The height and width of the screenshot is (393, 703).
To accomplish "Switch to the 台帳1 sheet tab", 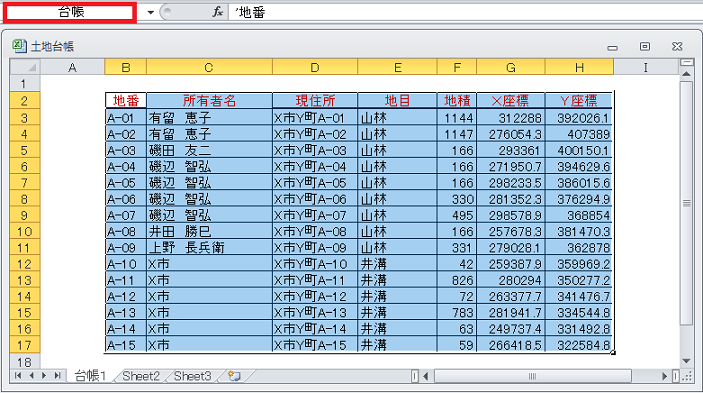I will 90,376.
